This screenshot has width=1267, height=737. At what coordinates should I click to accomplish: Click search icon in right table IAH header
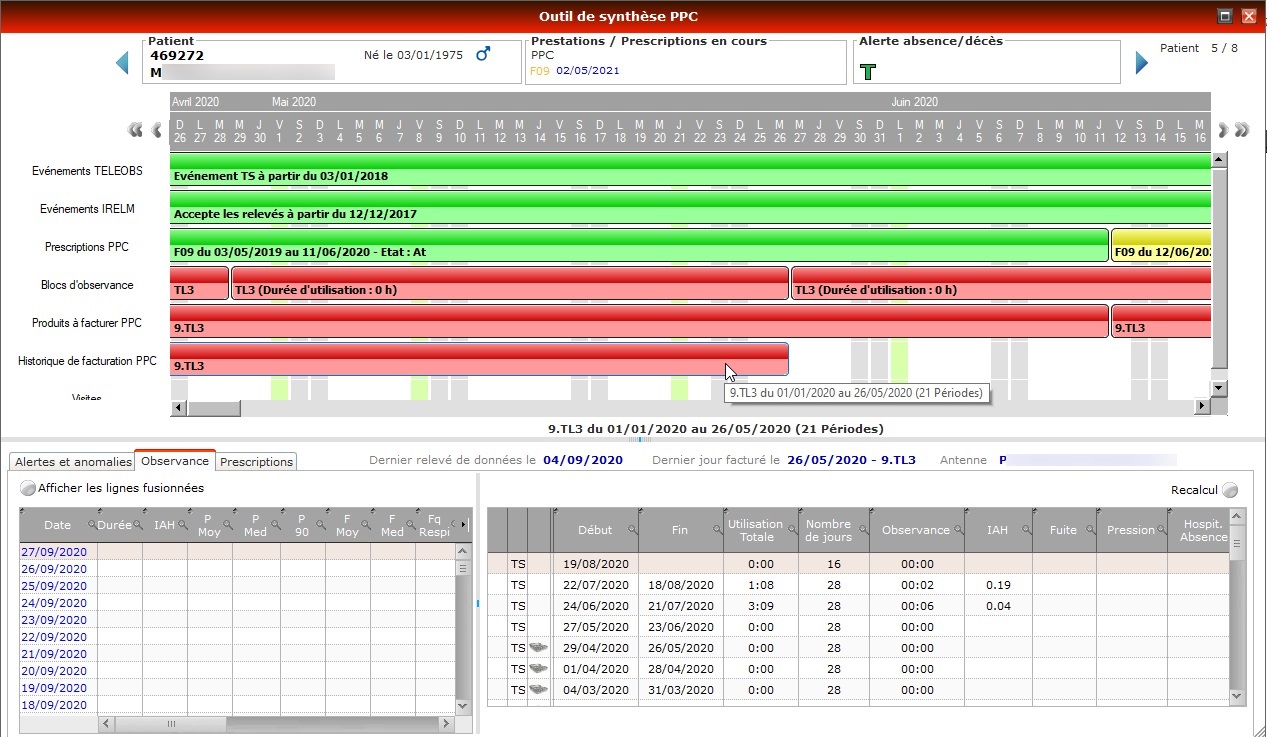1025,530
